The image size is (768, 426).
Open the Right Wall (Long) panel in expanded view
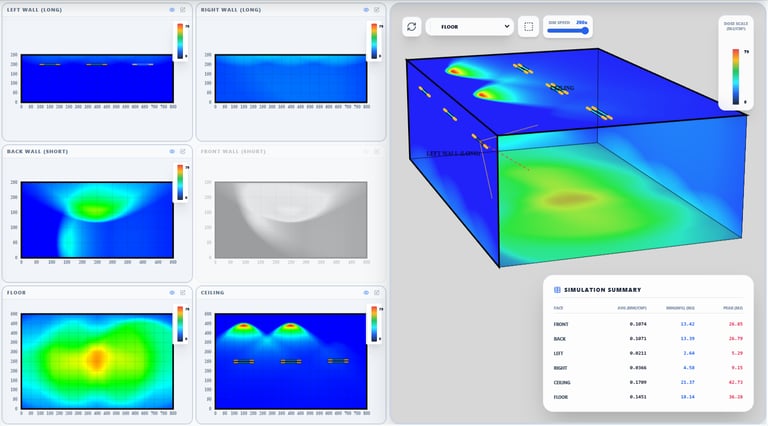pyautogui.click(x=377, y=10)
